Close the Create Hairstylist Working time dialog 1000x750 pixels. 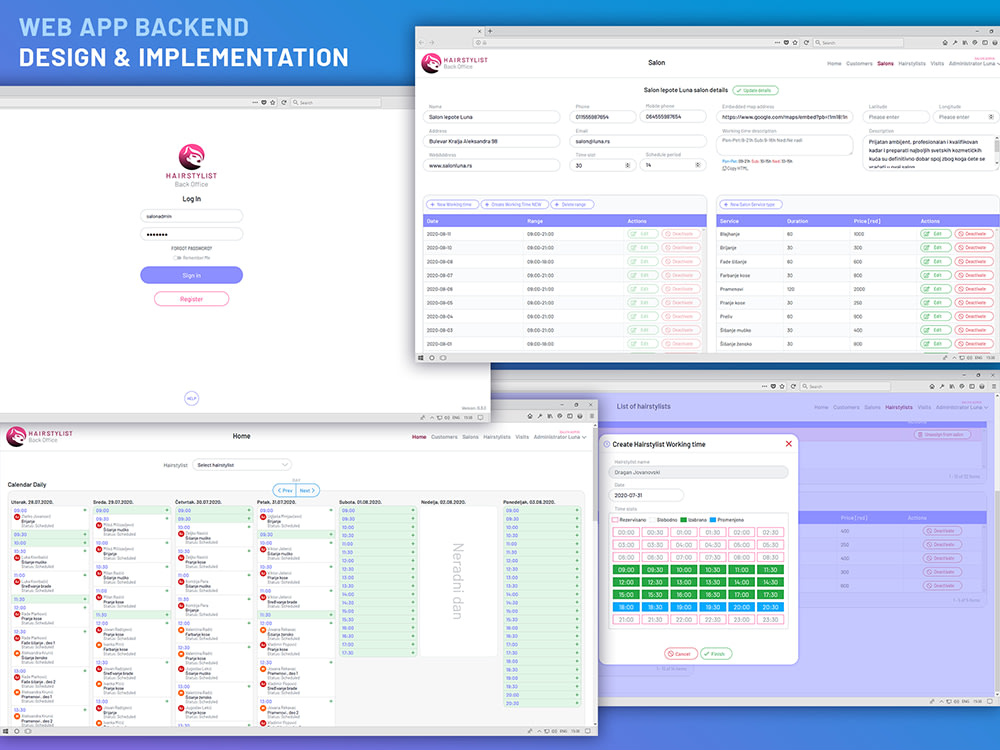click(789, 444)
